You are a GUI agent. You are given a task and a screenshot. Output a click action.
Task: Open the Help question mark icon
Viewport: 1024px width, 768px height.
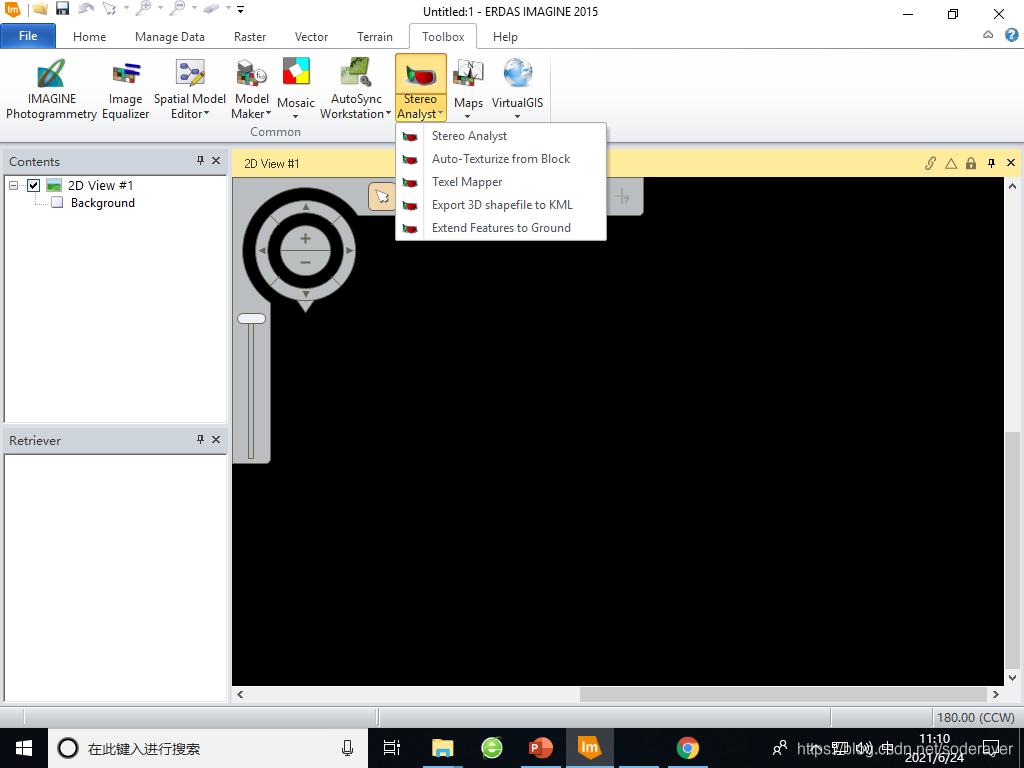click(x=1011, y=35)
